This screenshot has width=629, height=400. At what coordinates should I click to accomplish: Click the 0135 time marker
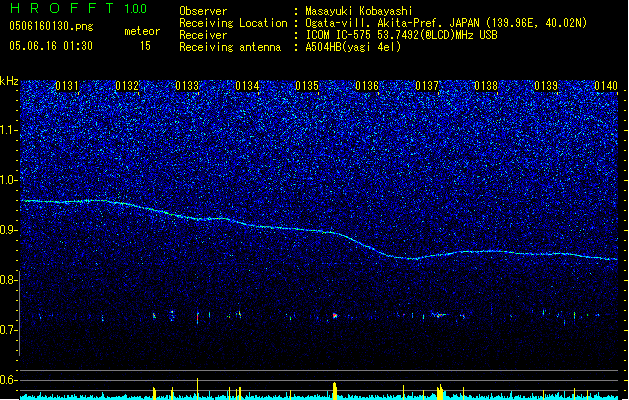[x=307, y=86]
